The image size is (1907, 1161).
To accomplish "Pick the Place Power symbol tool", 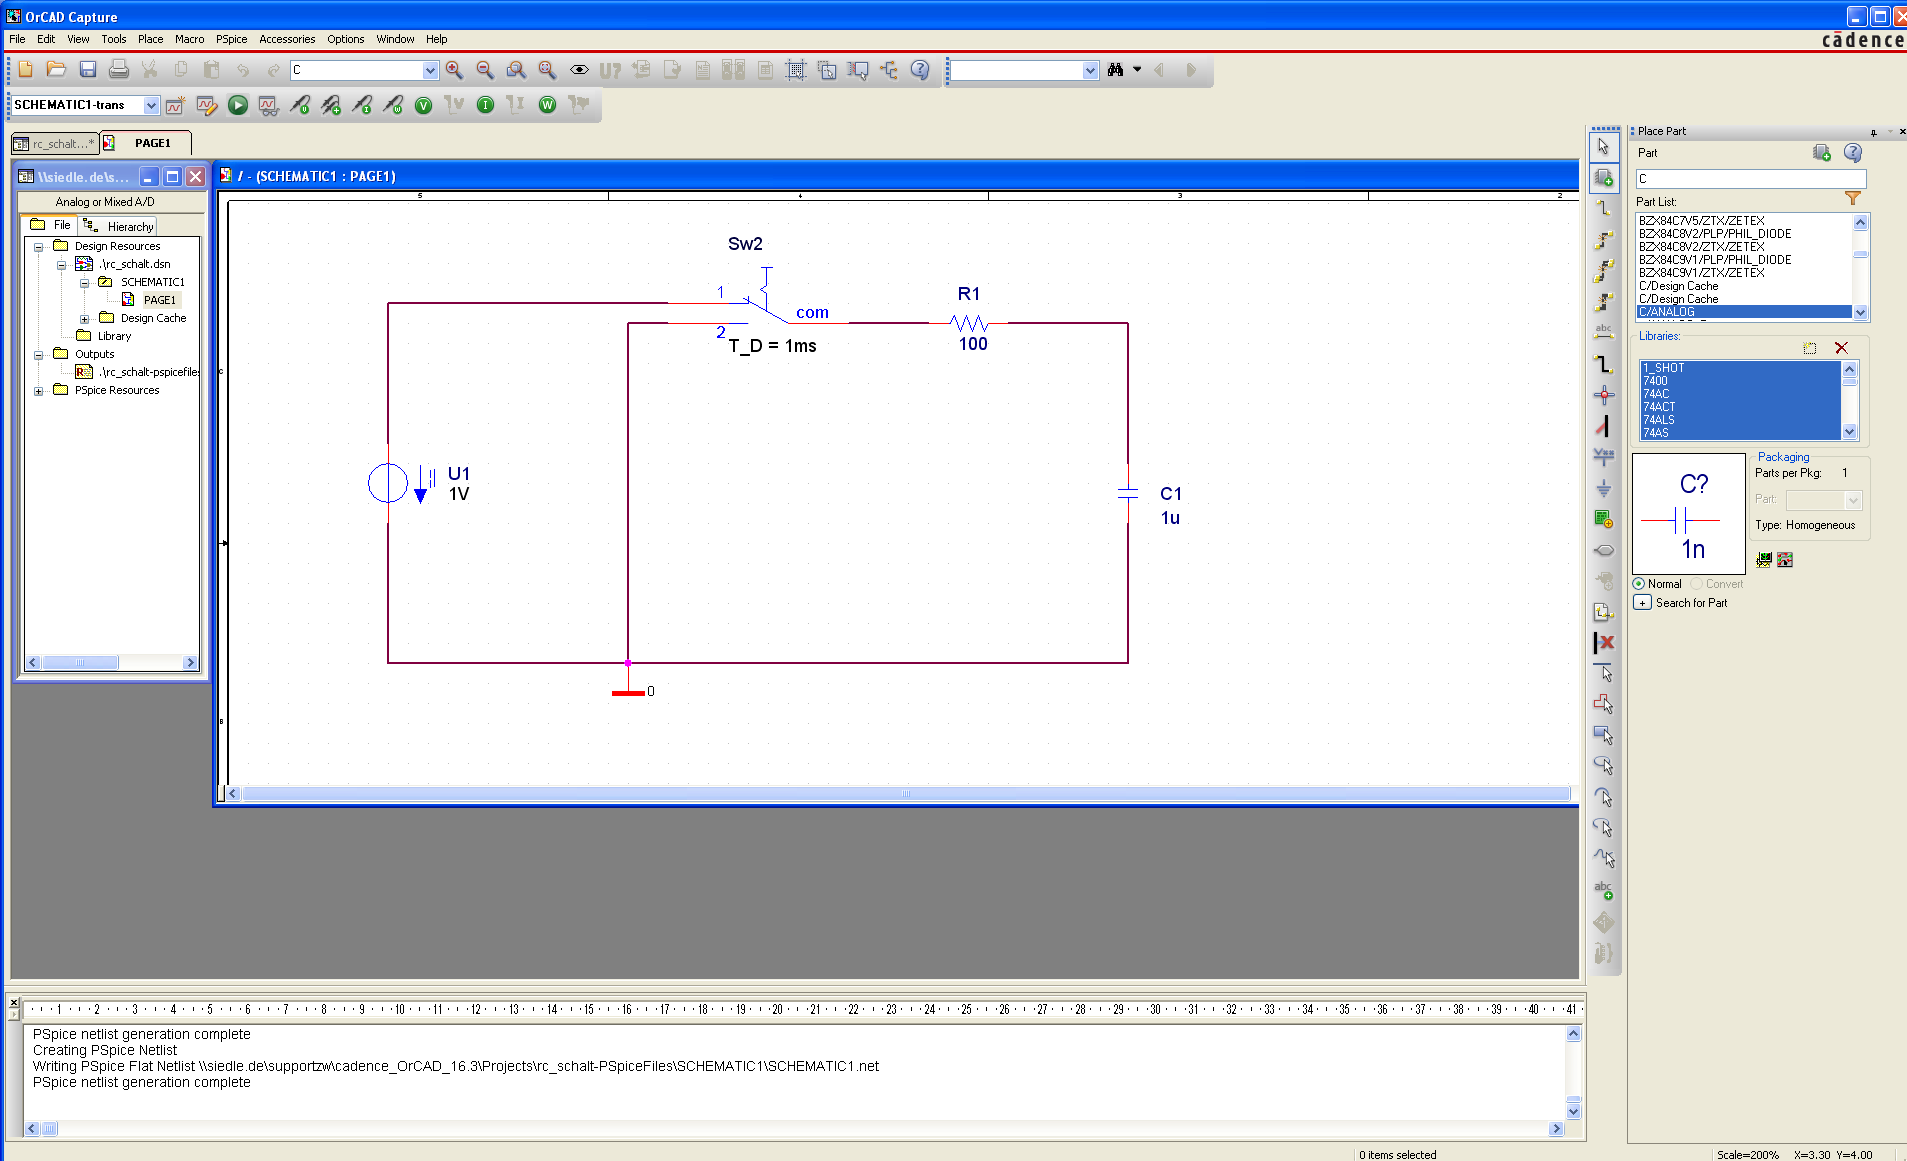I will coord(1604,456).
